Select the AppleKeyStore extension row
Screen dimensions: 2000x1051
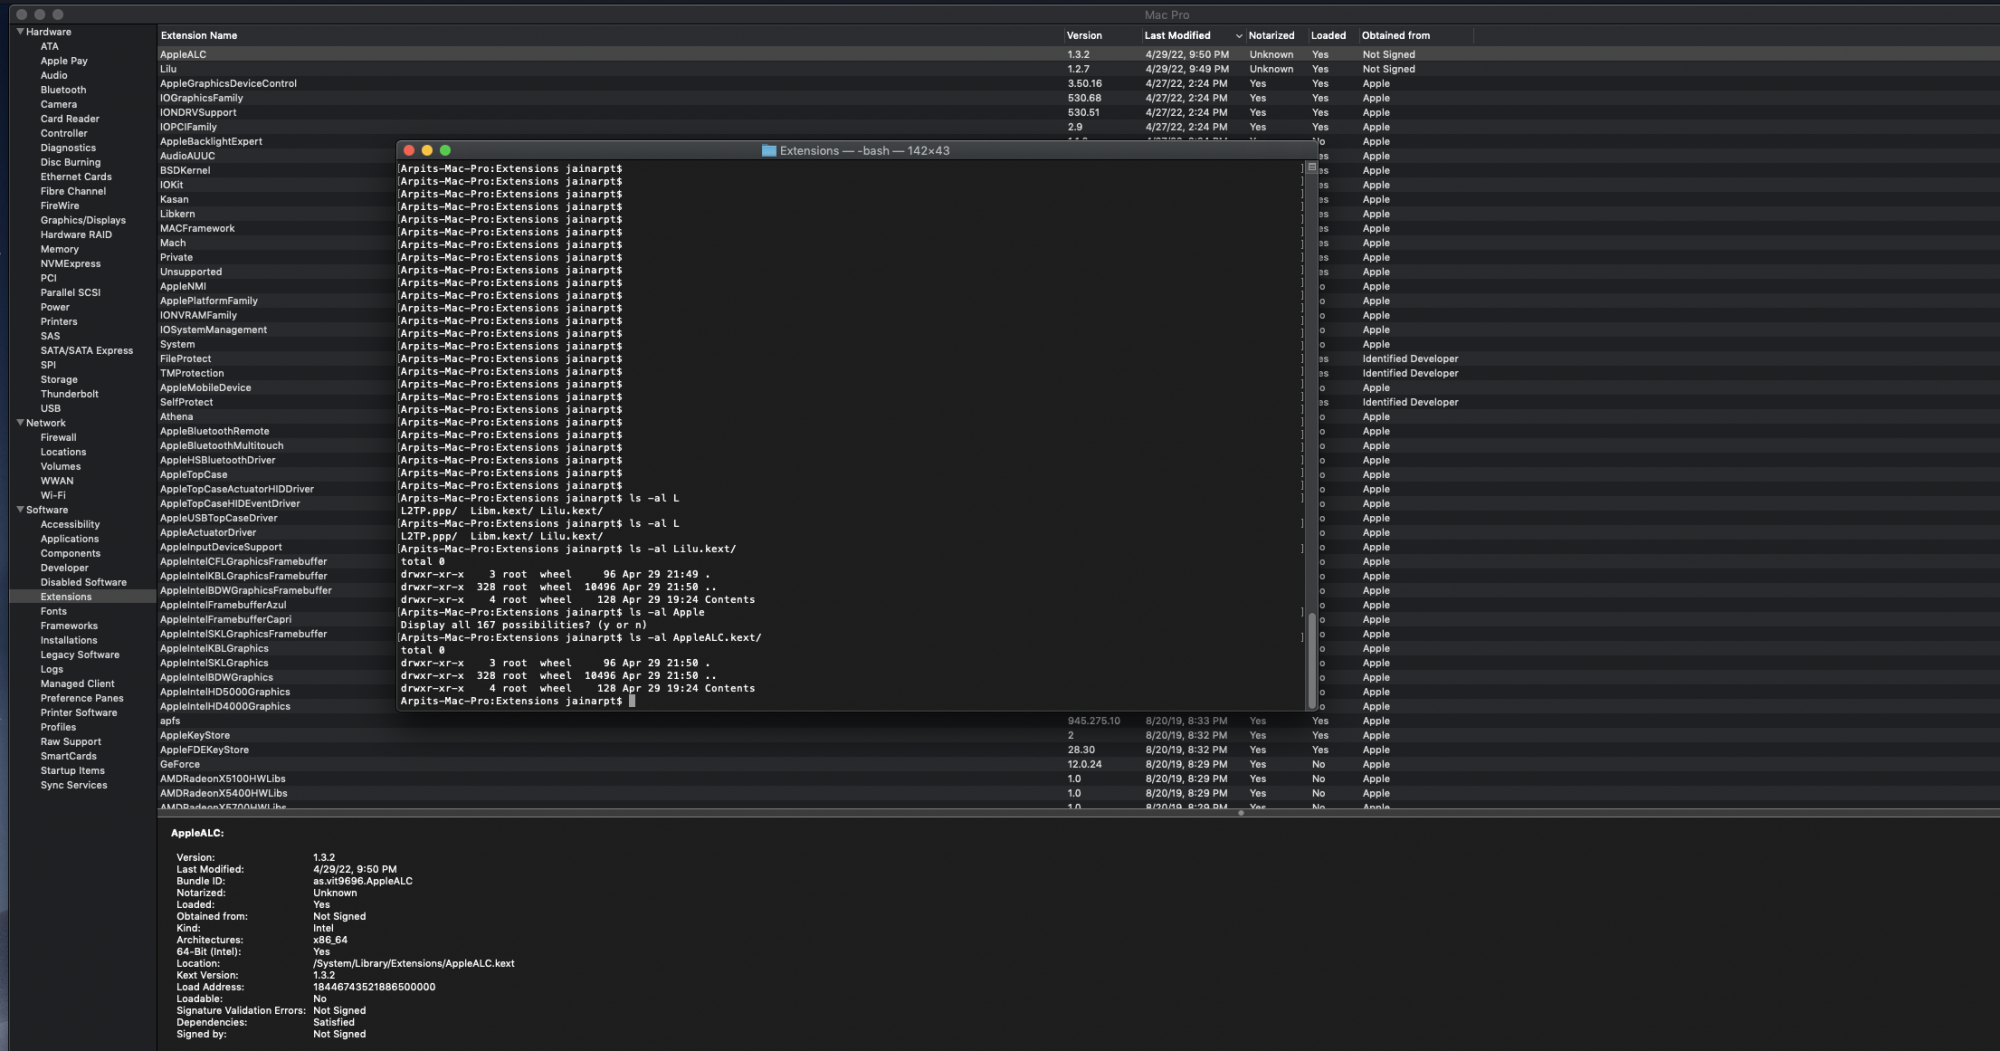1078,736
